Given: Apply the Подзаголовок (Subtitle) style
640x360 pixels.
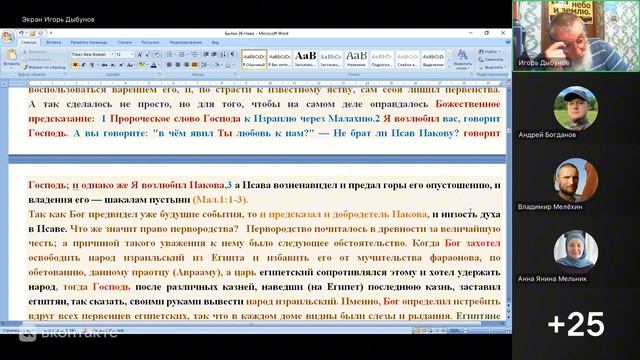Looking at the screenshot, I should pyautogui.click(x=382, y=59).
